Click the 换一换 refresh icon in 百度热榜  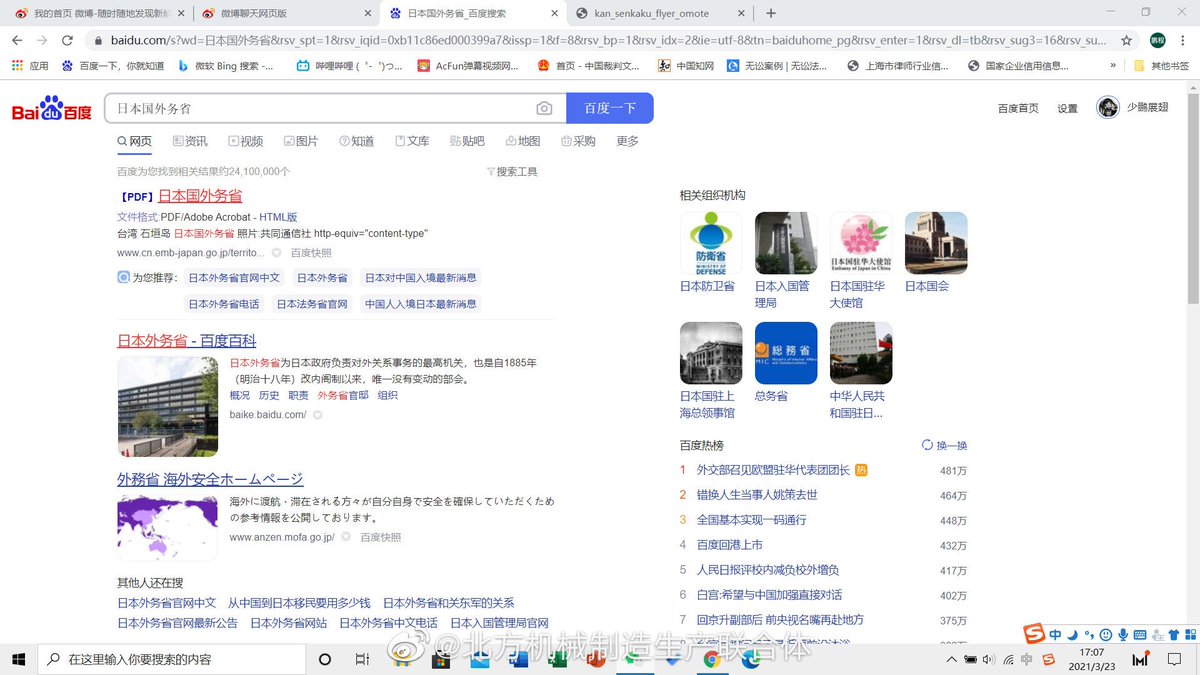click(x=927, y=445)
